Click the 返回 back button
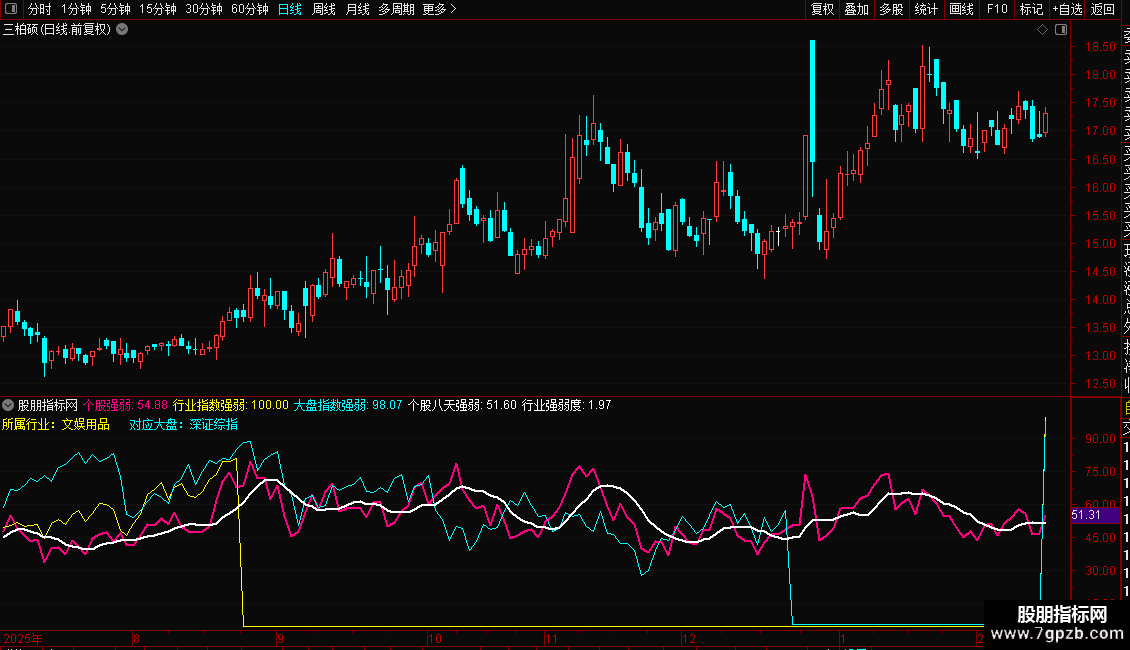This screenshot has width=1130, height=650. pyautogui.click(x=1103, y=9)
